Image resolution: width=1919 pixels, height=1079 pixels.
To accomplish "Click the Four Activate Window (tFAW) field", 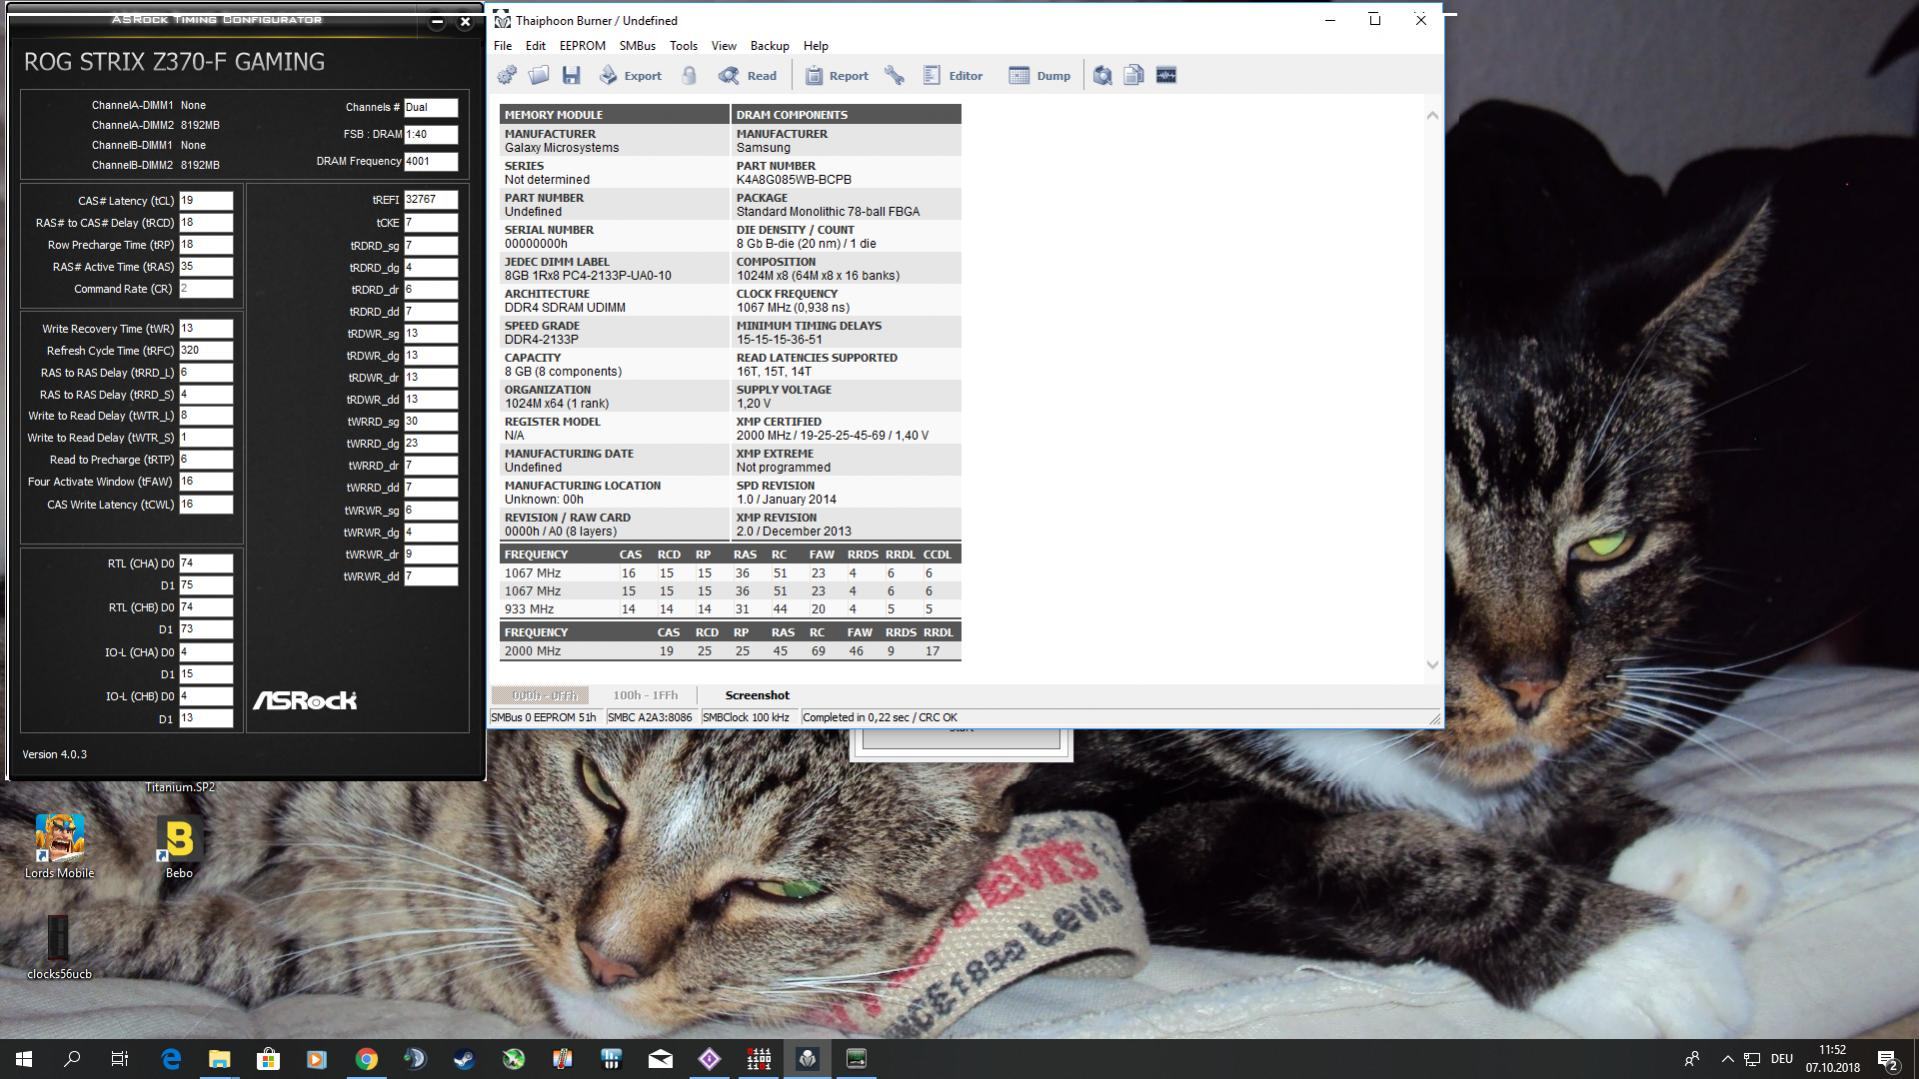I will [x=206, y=482].
